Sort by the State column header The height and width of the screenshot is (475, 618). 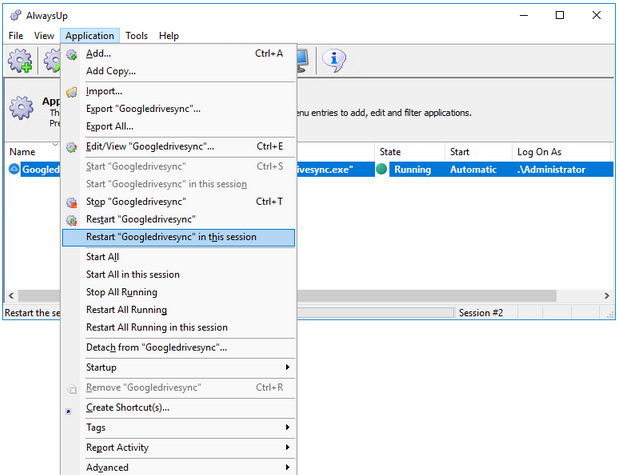click(x=410, y=152)
